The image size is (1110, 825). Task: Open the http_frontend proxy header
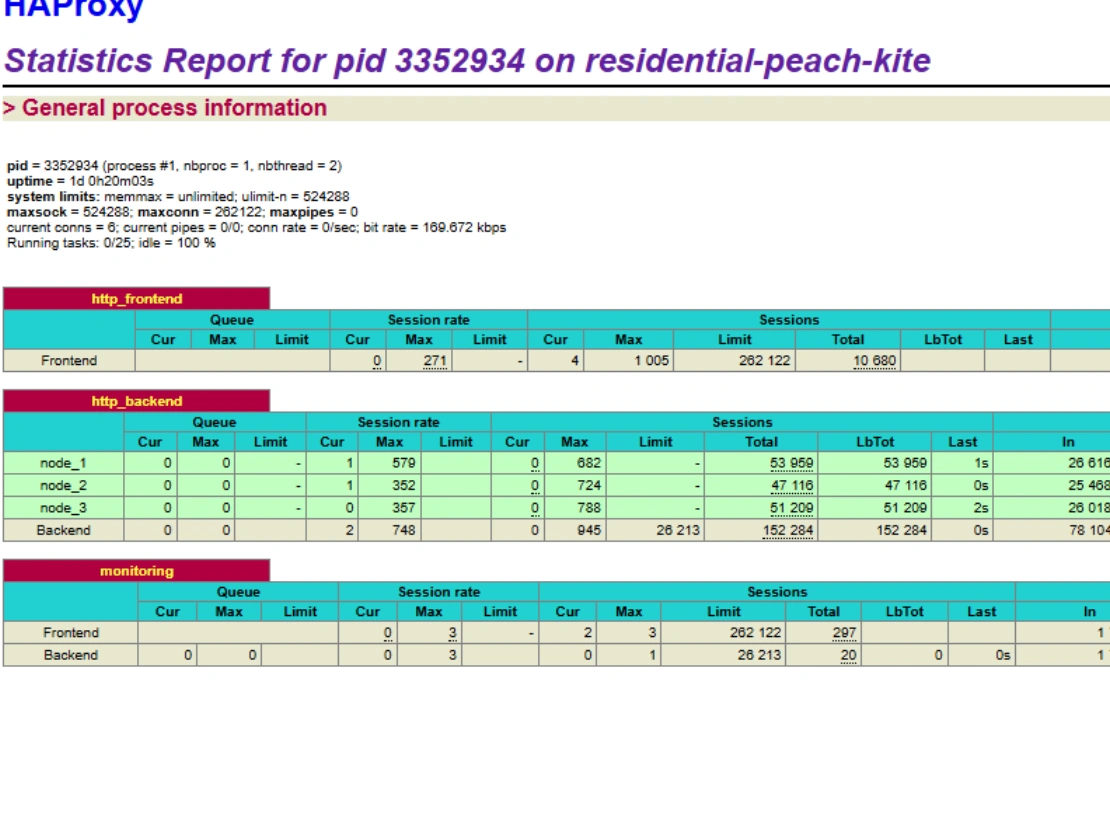pos(137,299)
